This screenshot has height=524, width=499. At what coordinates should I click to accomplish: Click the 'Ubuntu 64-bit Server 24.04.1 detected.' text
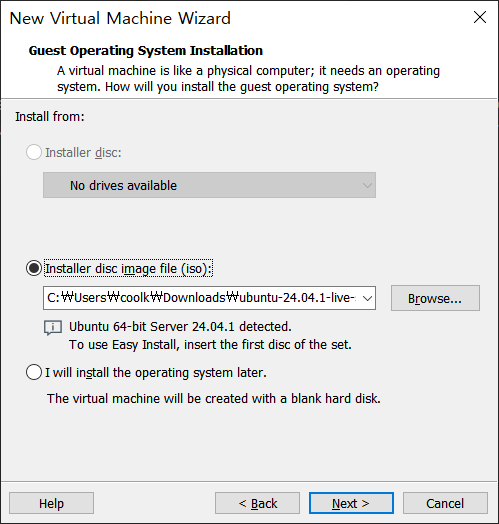[180, 326]
